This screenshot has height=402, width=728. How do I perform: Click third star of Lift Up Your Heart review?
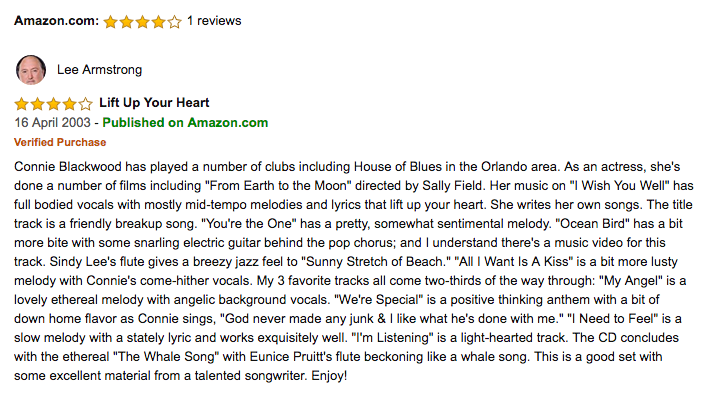53,104
